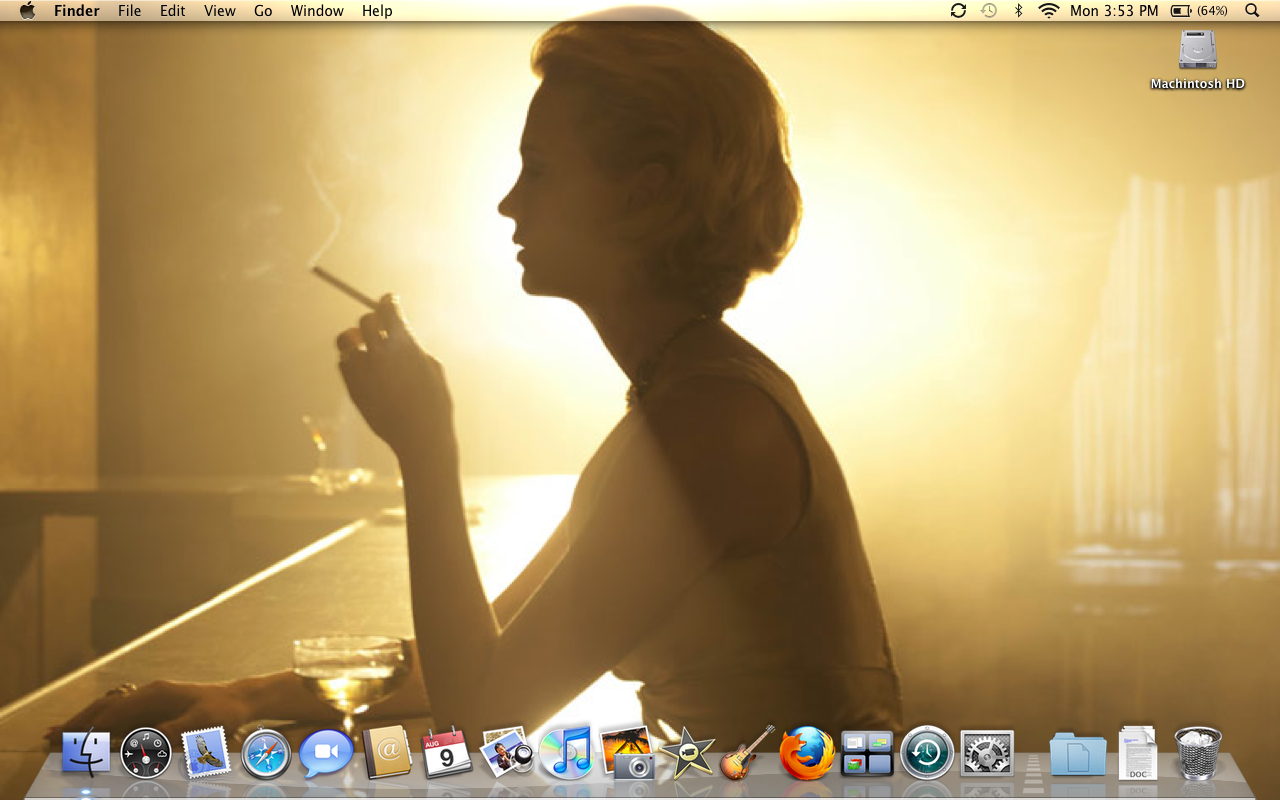
Task: Open the Help menu
Action: pyautogui.click(x=377, y=11)
